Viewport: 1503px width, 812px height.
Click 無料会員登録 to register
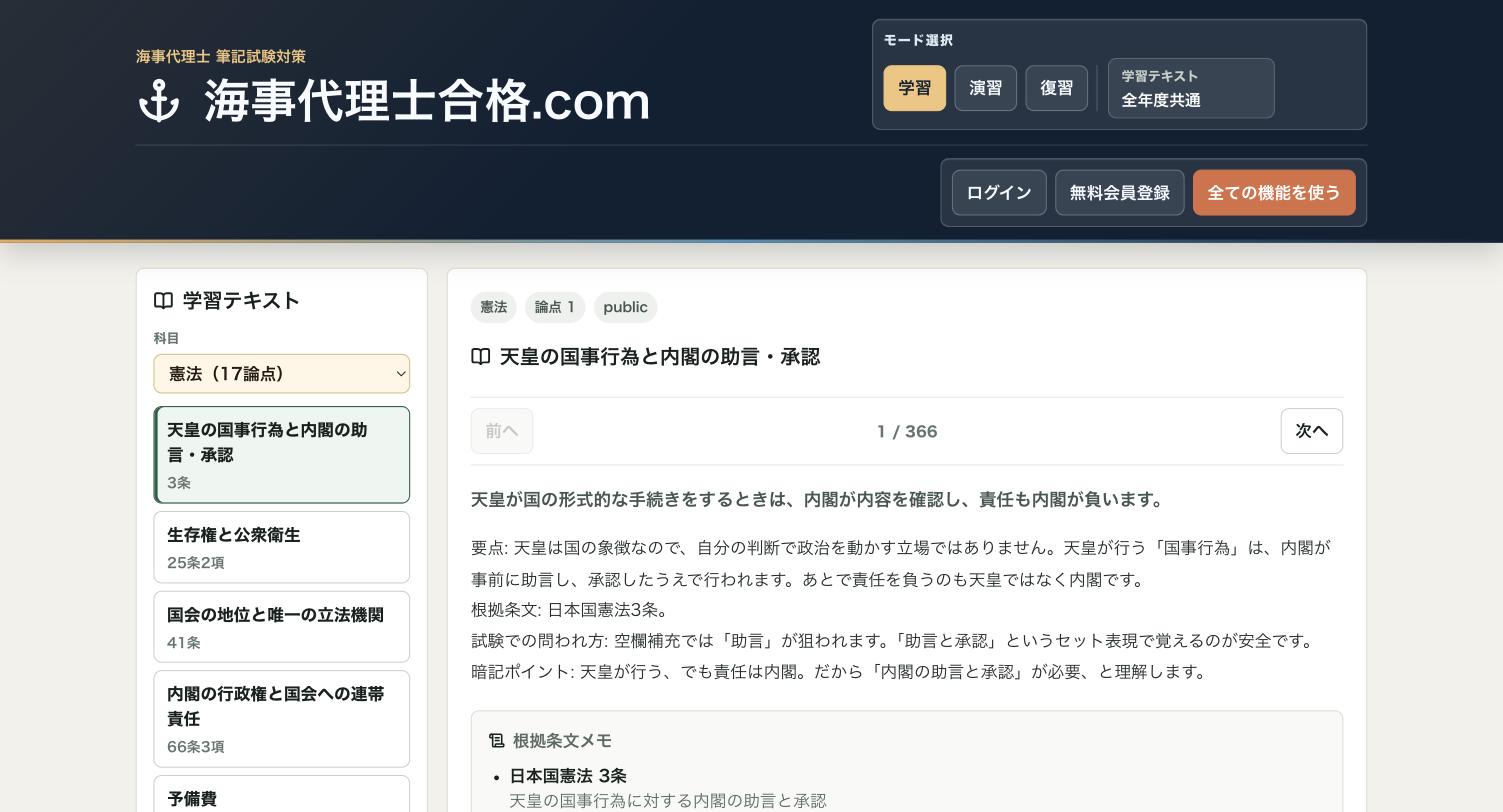tap(1120, 193)
